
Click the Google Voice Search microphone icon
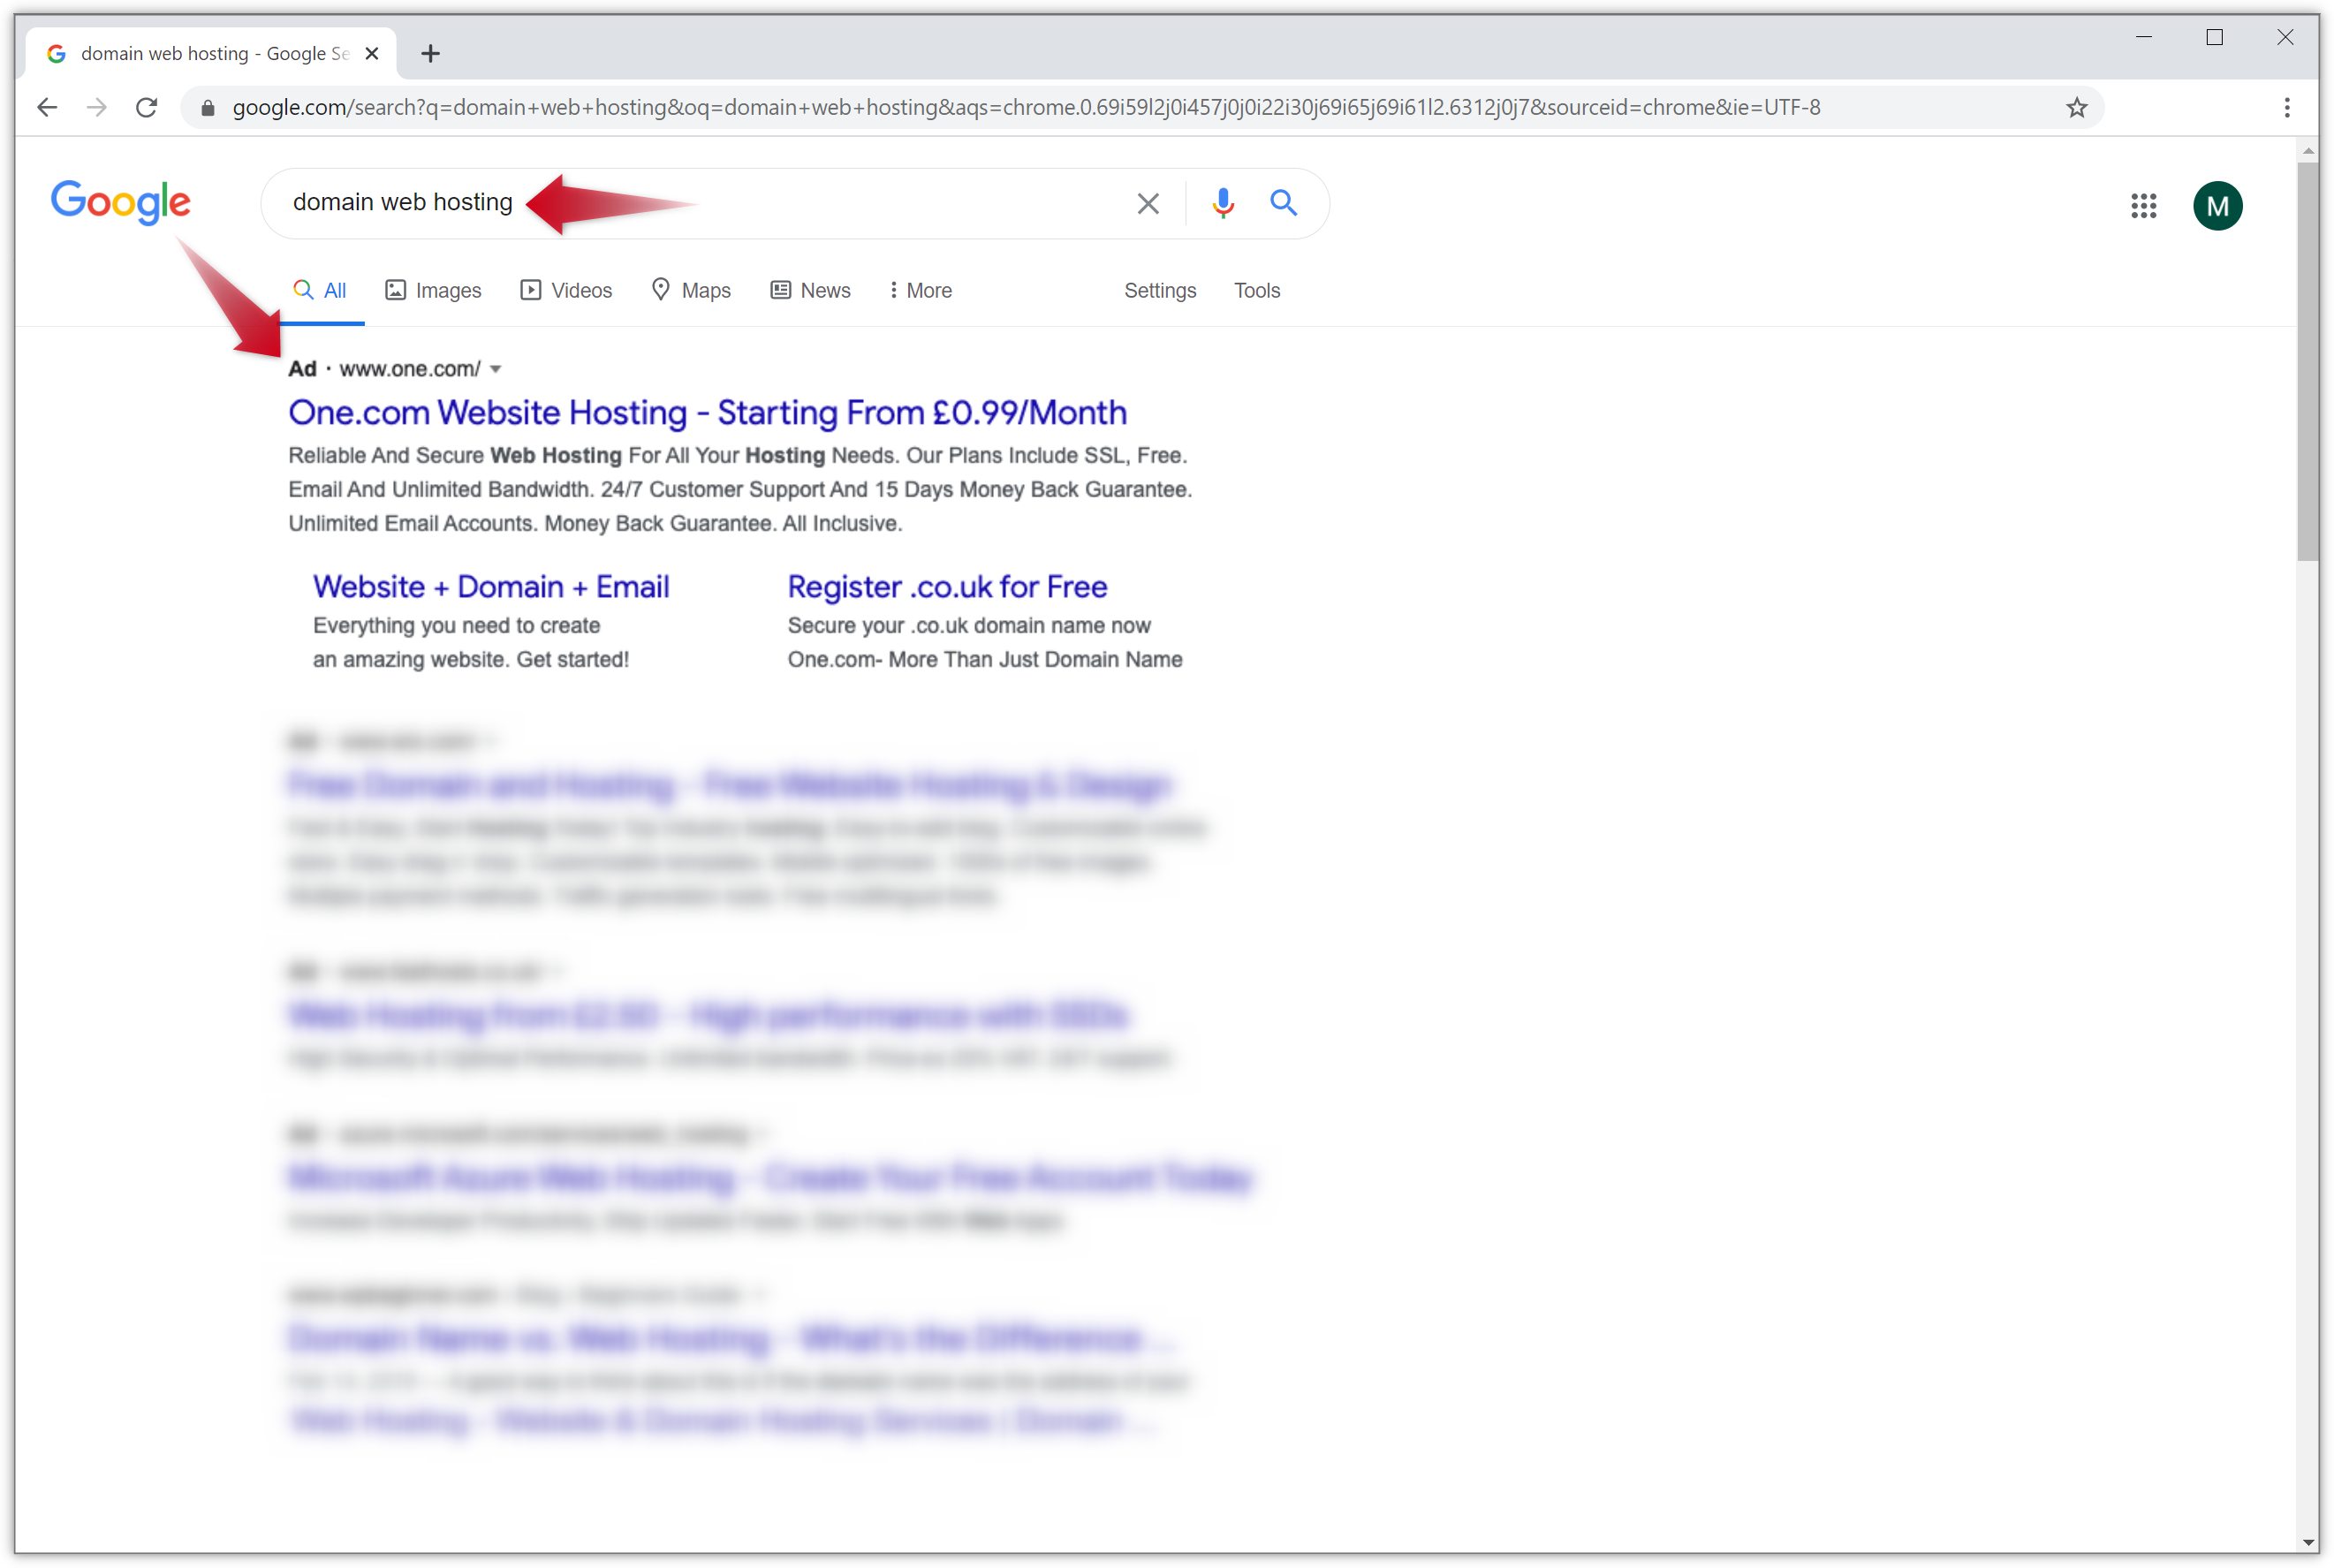pyautogui.click(x=1219, y=203)
